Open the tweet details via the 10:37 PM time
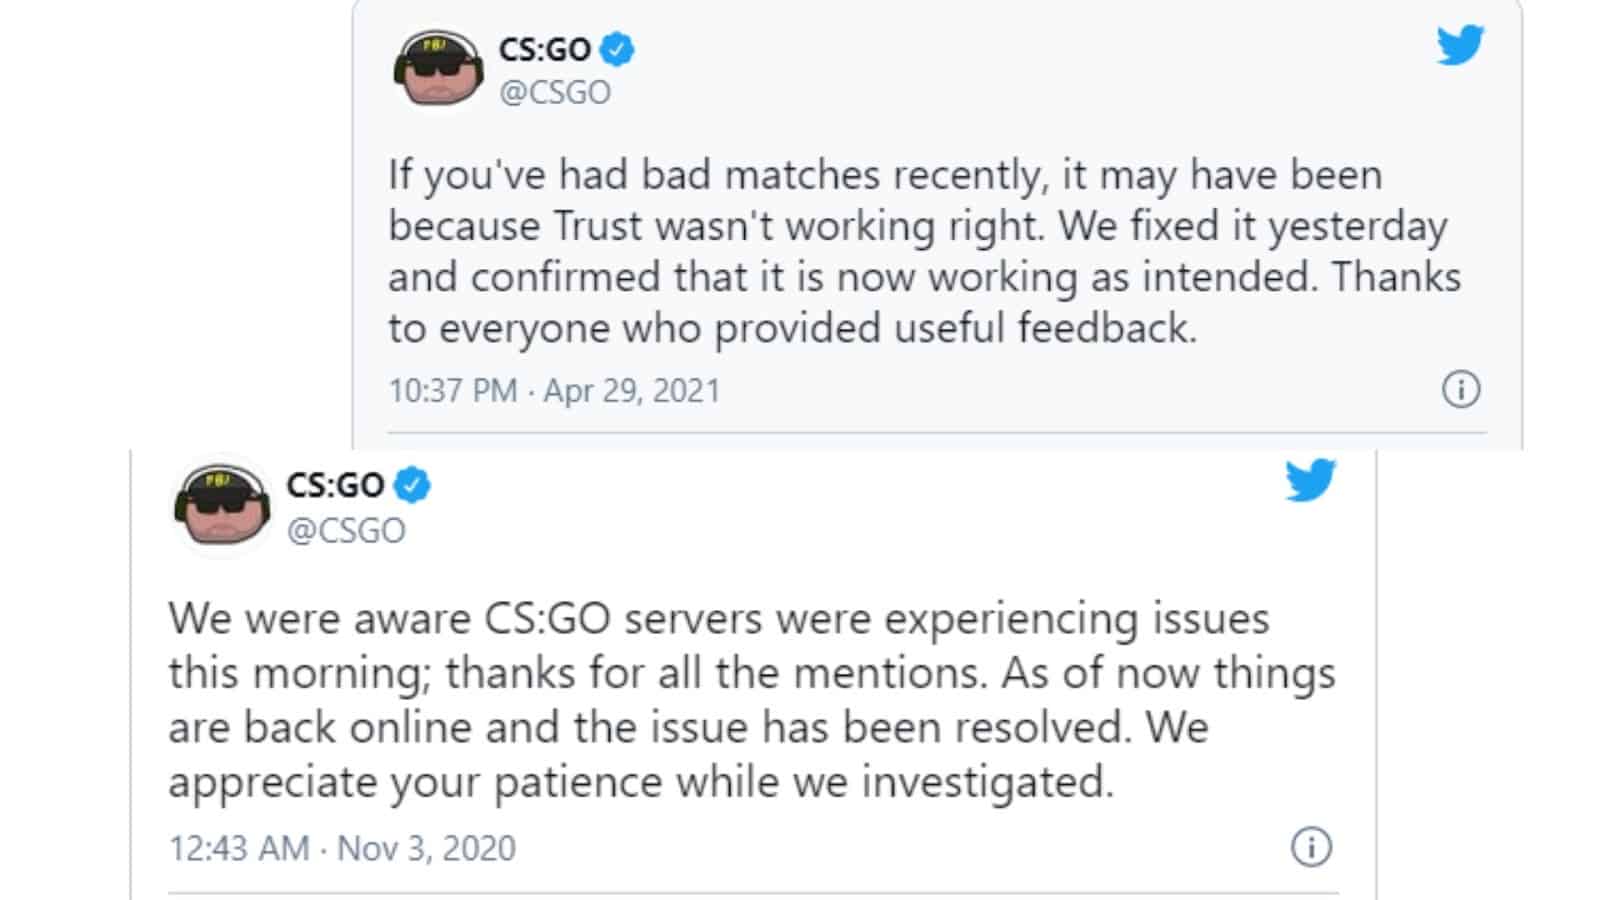 tap(455, 392)
